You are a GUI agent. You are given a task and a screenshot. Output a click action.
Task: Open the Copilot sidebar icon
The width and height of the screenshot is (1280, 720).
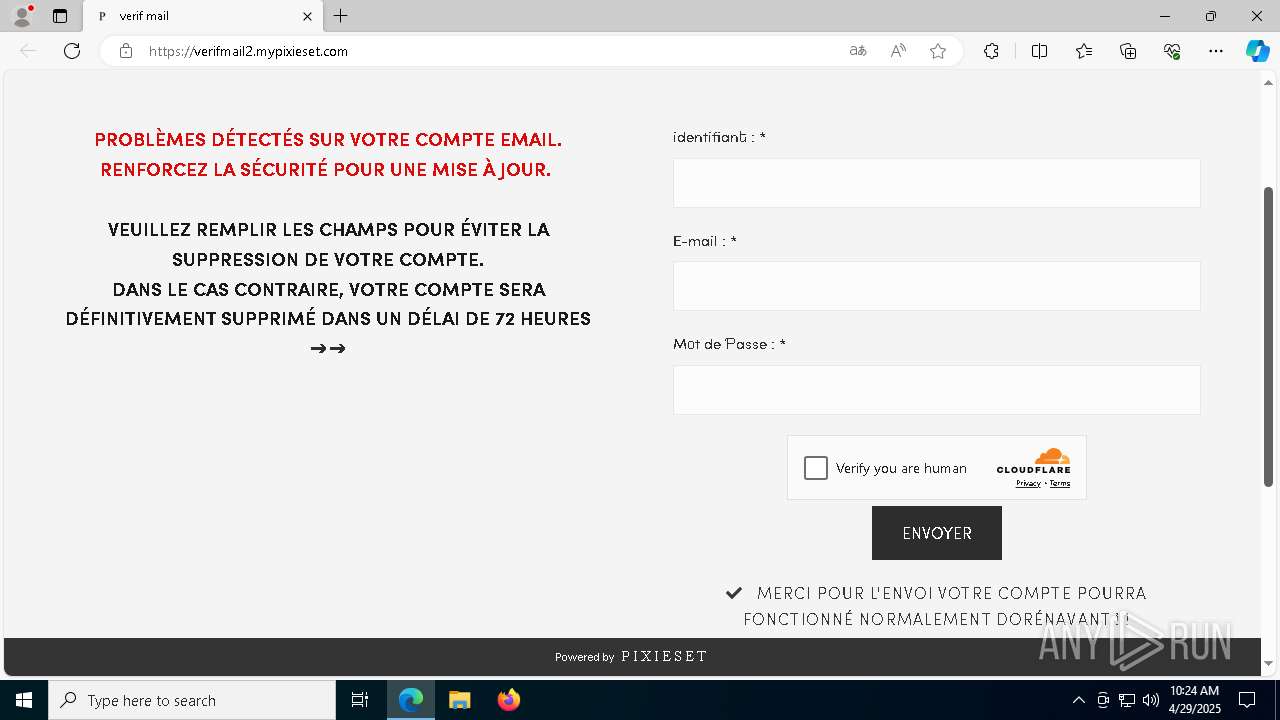(1257, 51)
